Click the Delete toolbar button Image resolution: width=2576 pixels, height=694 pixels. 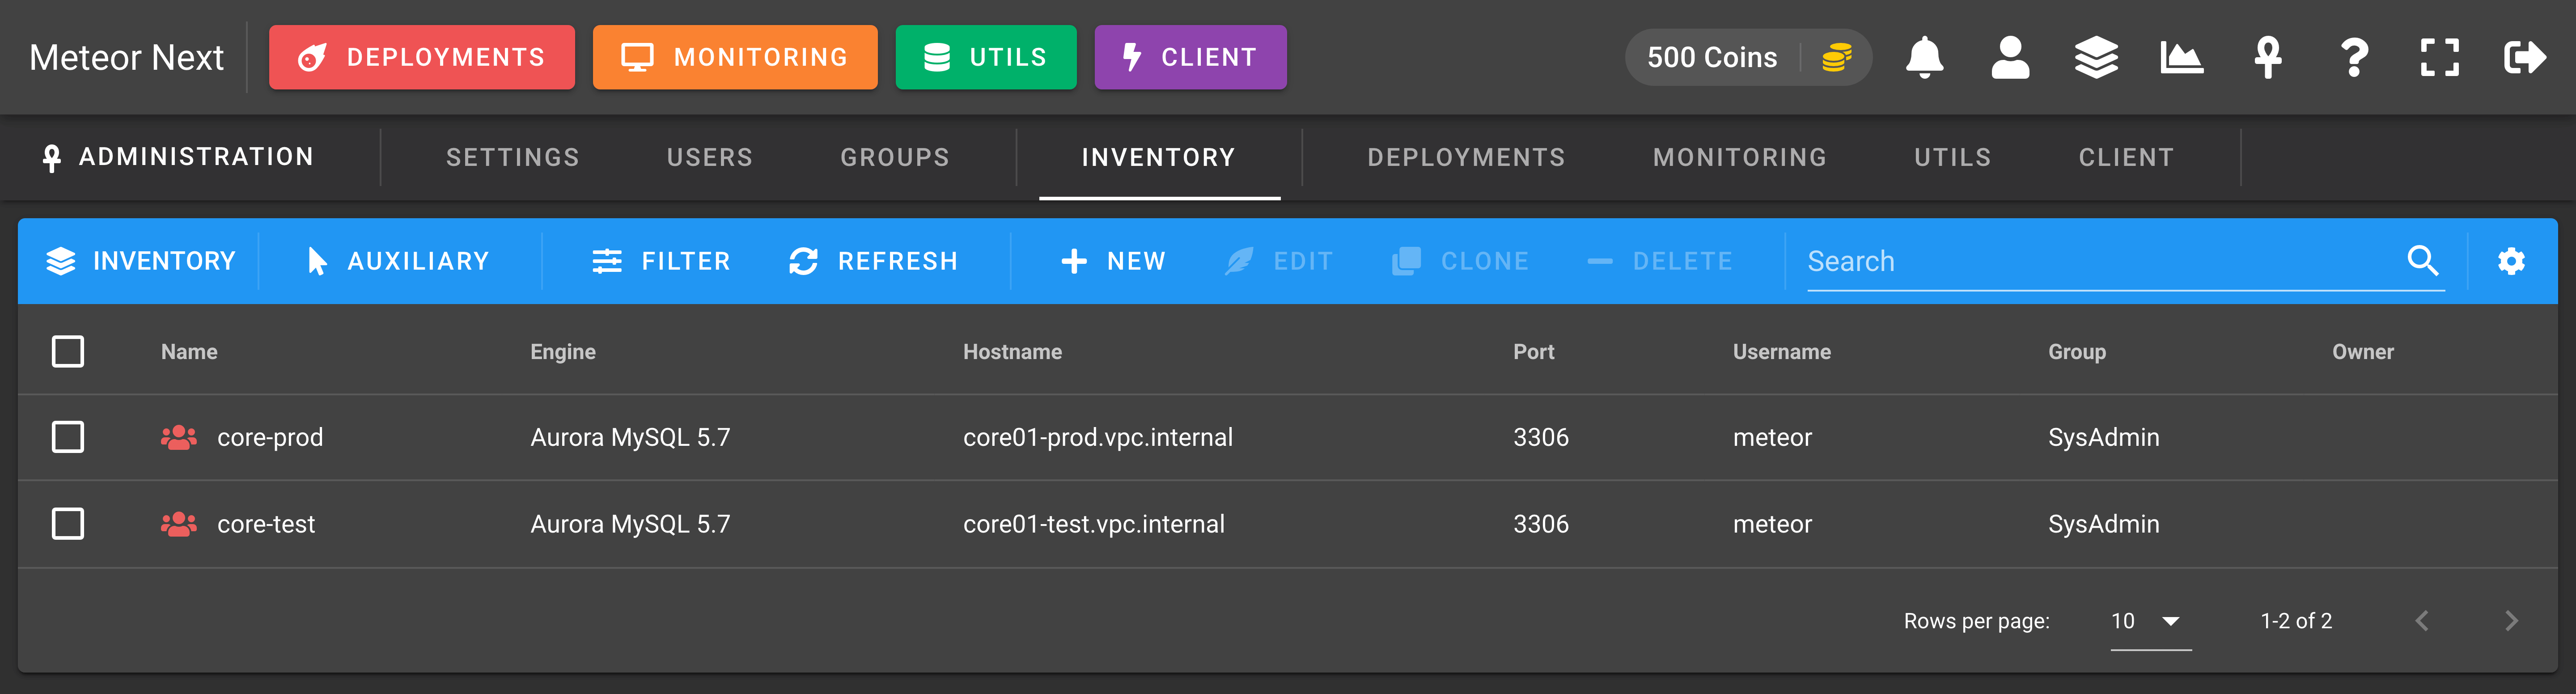(1660, 261)
